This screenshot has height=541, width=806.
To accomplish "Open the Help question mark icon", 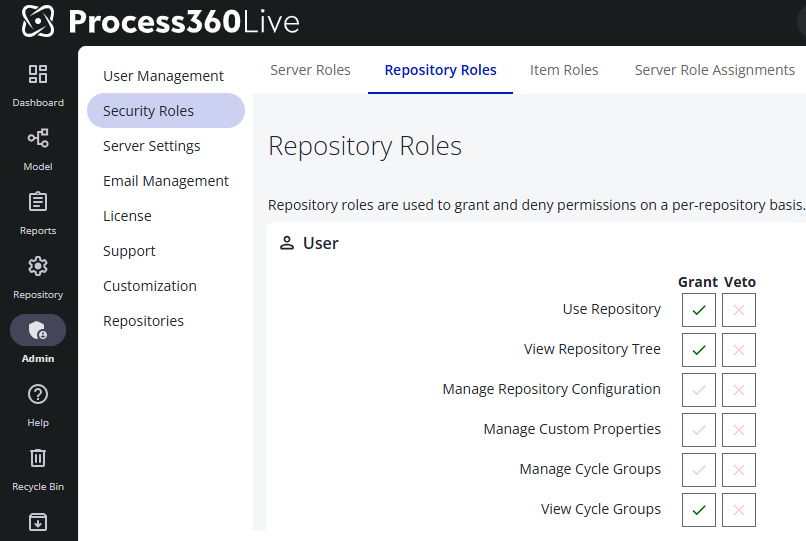I will point(38,395).
